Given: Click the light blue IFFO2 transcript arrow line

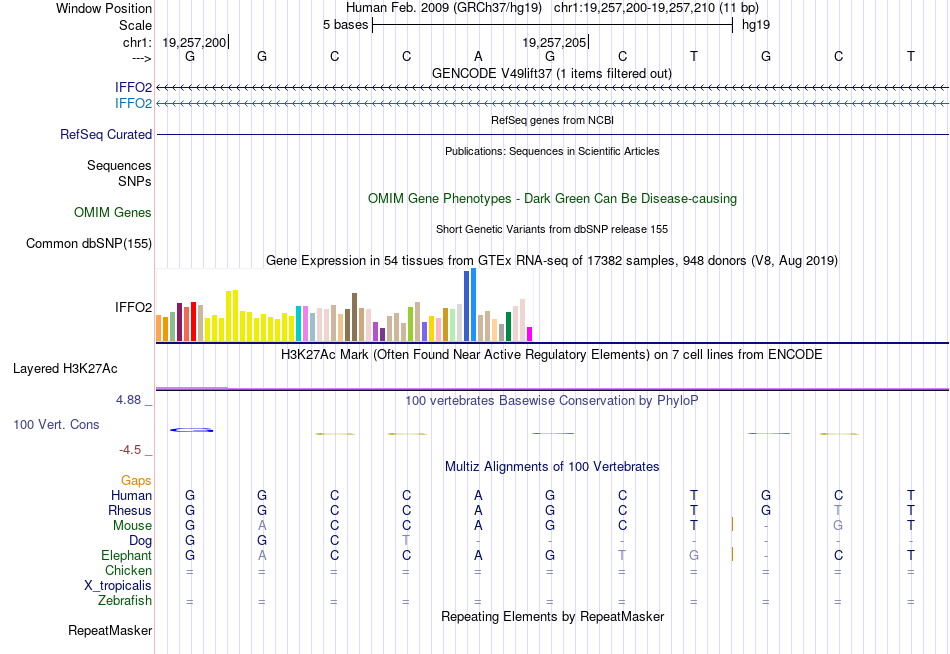Looking at the screenshot, I should coord(552,104).
